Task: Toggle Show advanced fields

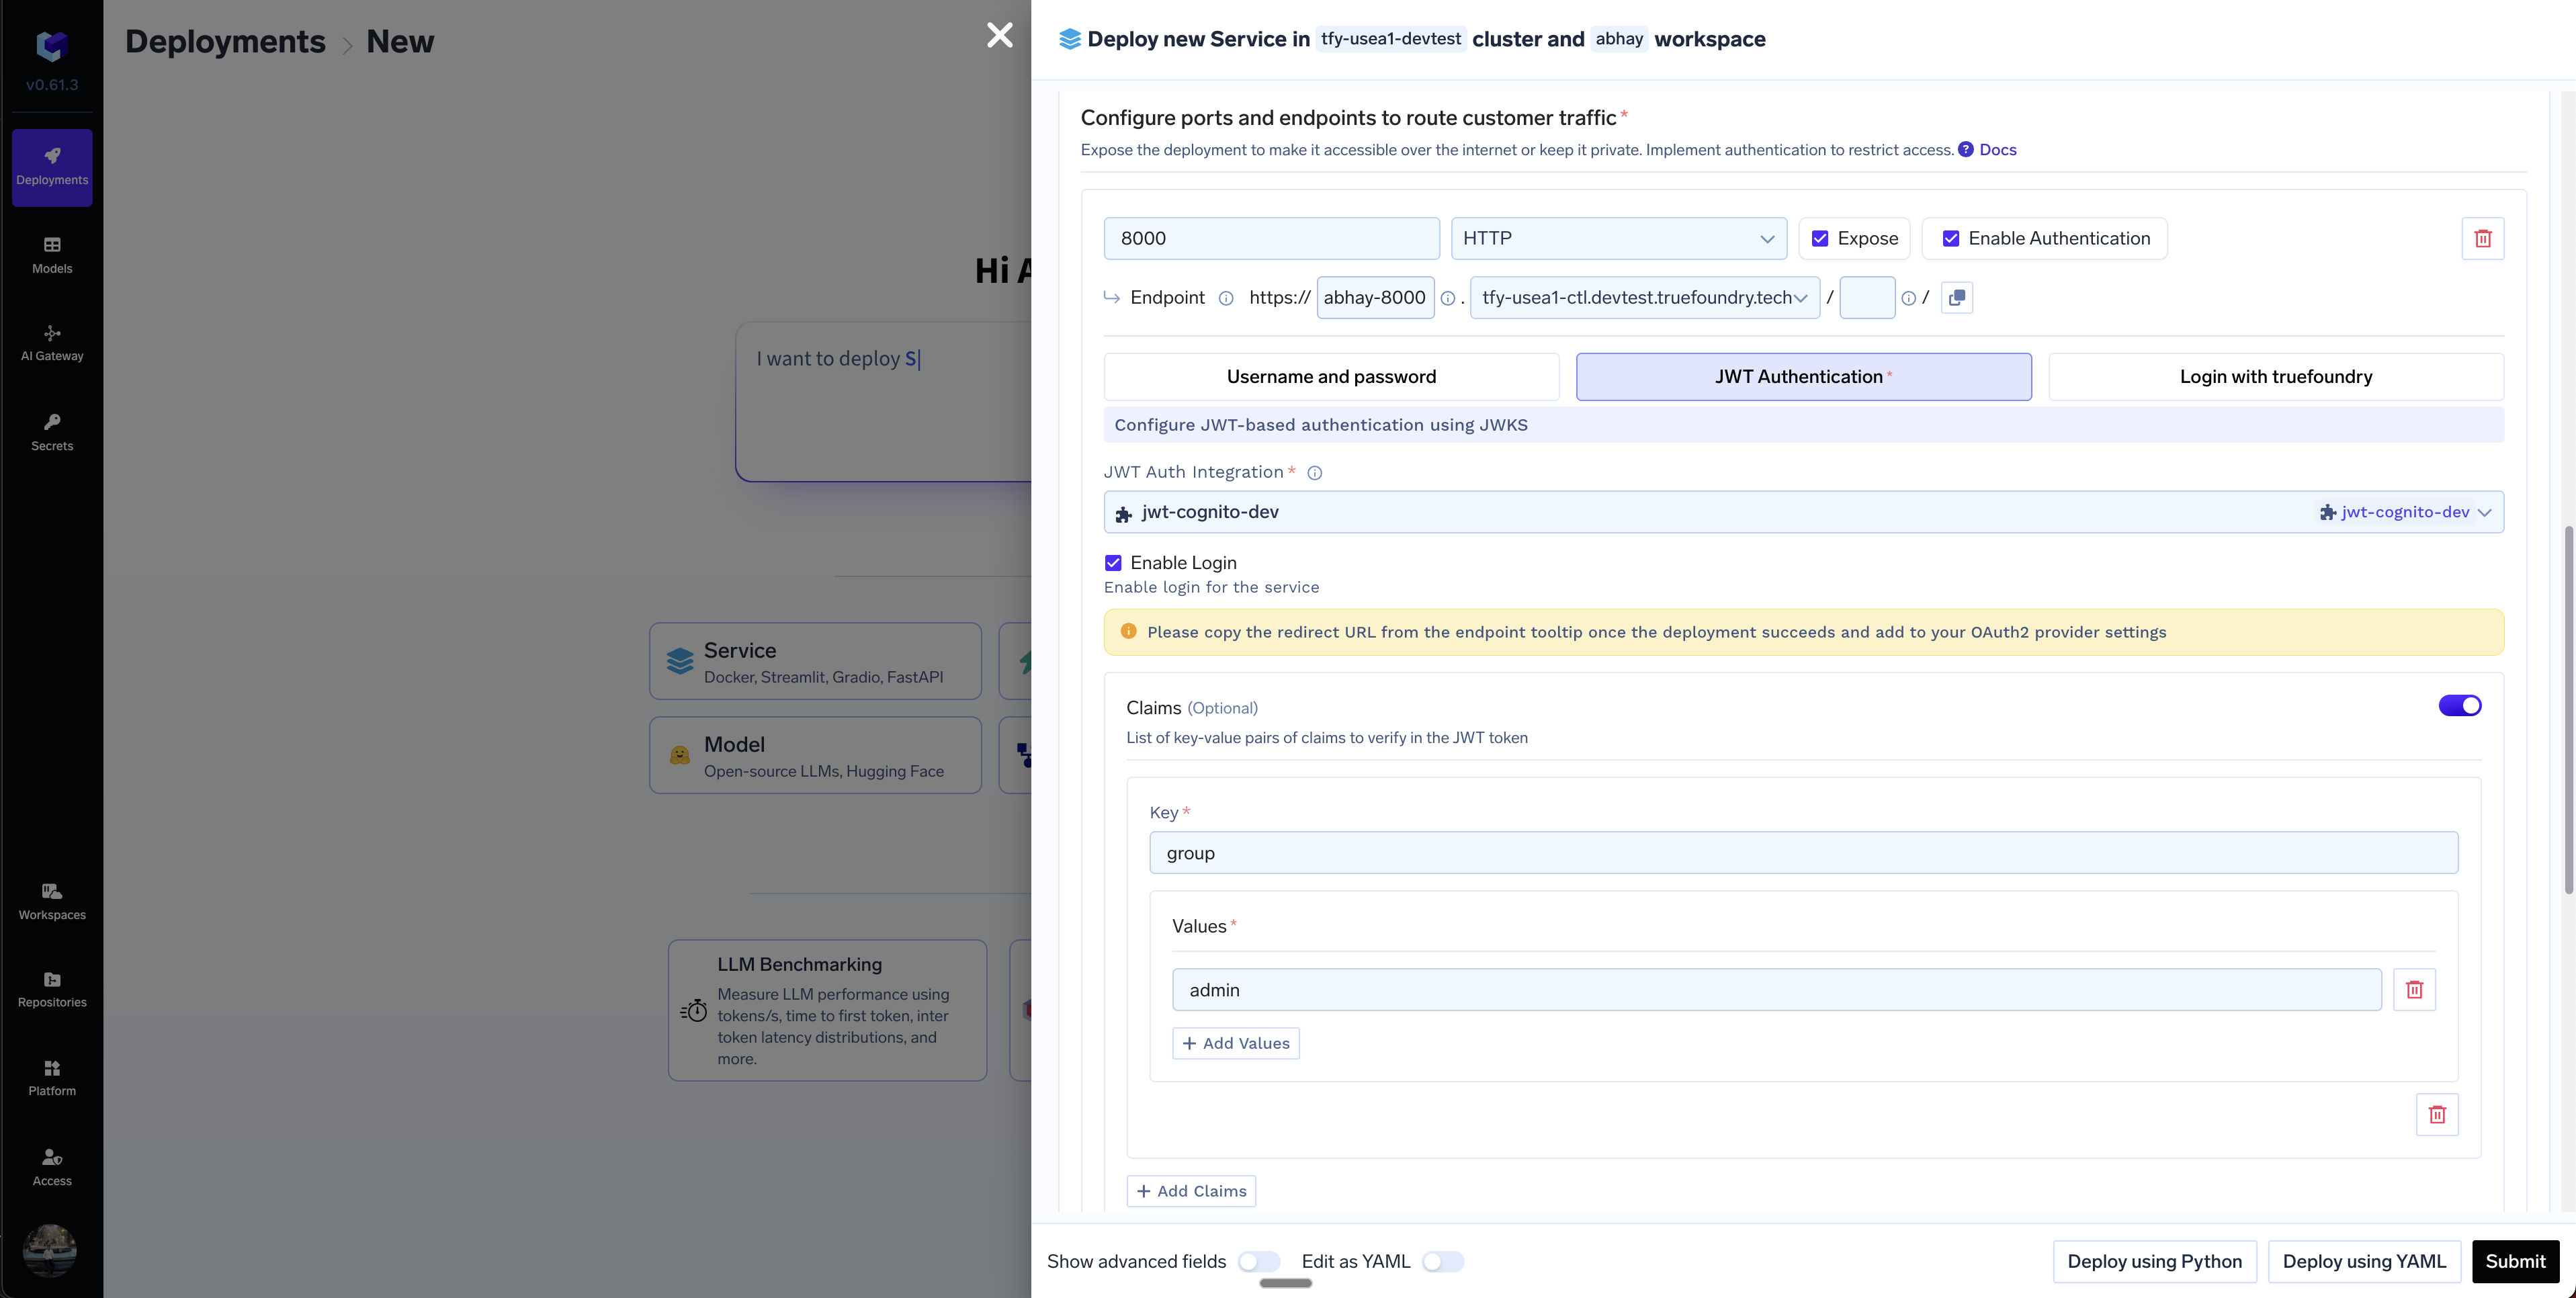Action: (1258, 1261)
